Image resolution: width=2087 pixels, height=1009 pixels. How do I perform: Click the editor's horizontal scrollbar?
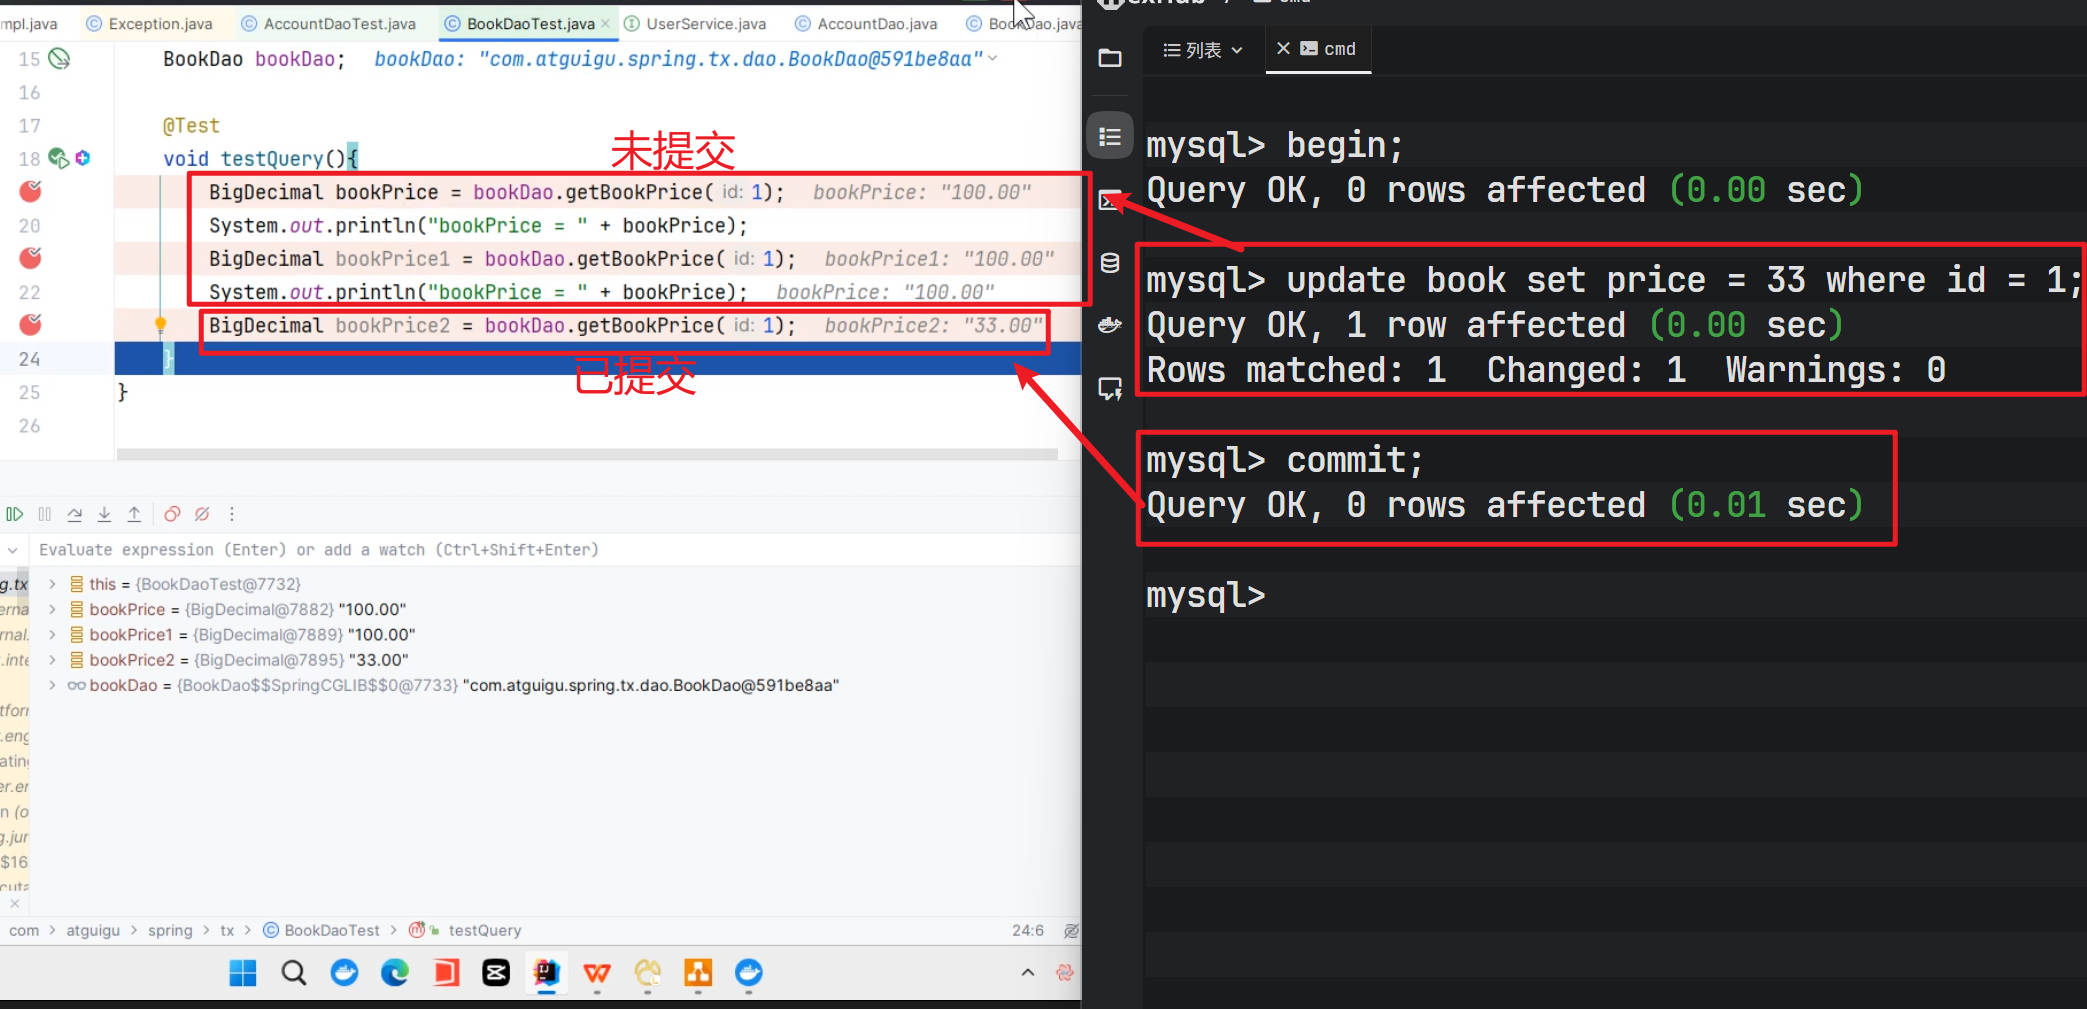coord(586,454)
